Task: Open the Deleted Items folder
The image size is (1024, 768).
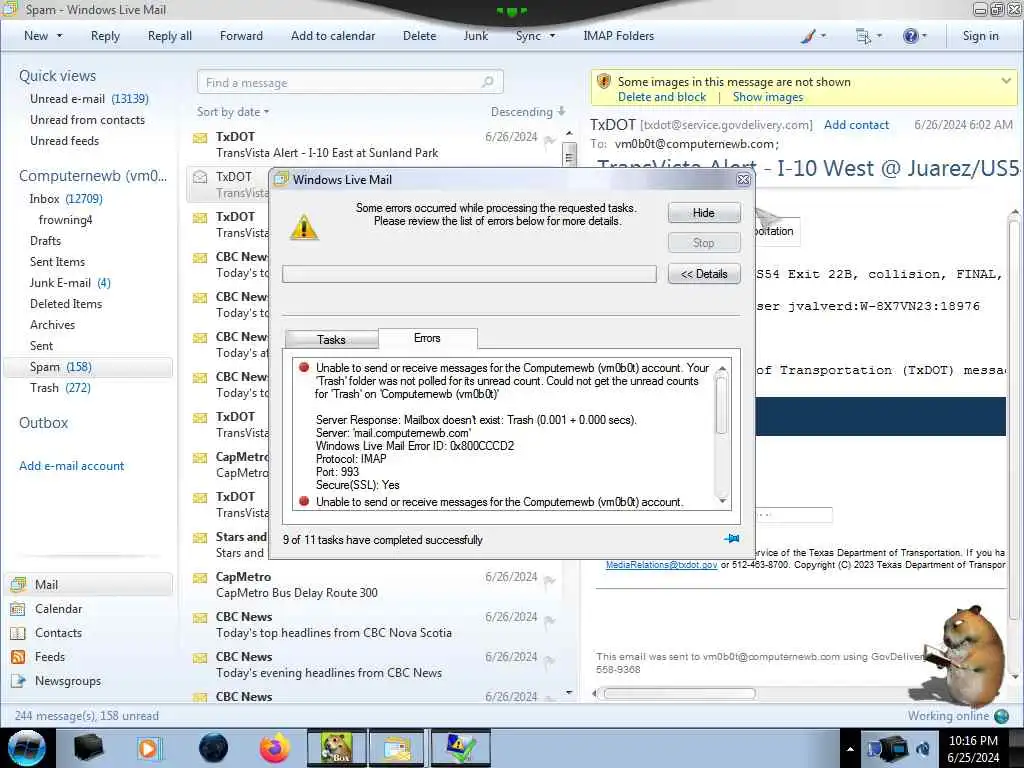Action: point(66,304)
